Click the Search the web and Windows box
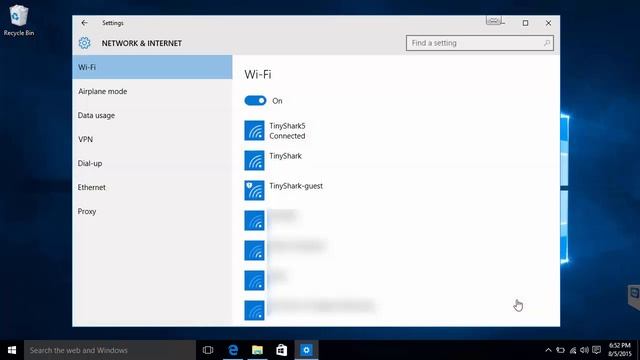The height and width of the screenshot is (360, 640). click(x=110, y=350)
